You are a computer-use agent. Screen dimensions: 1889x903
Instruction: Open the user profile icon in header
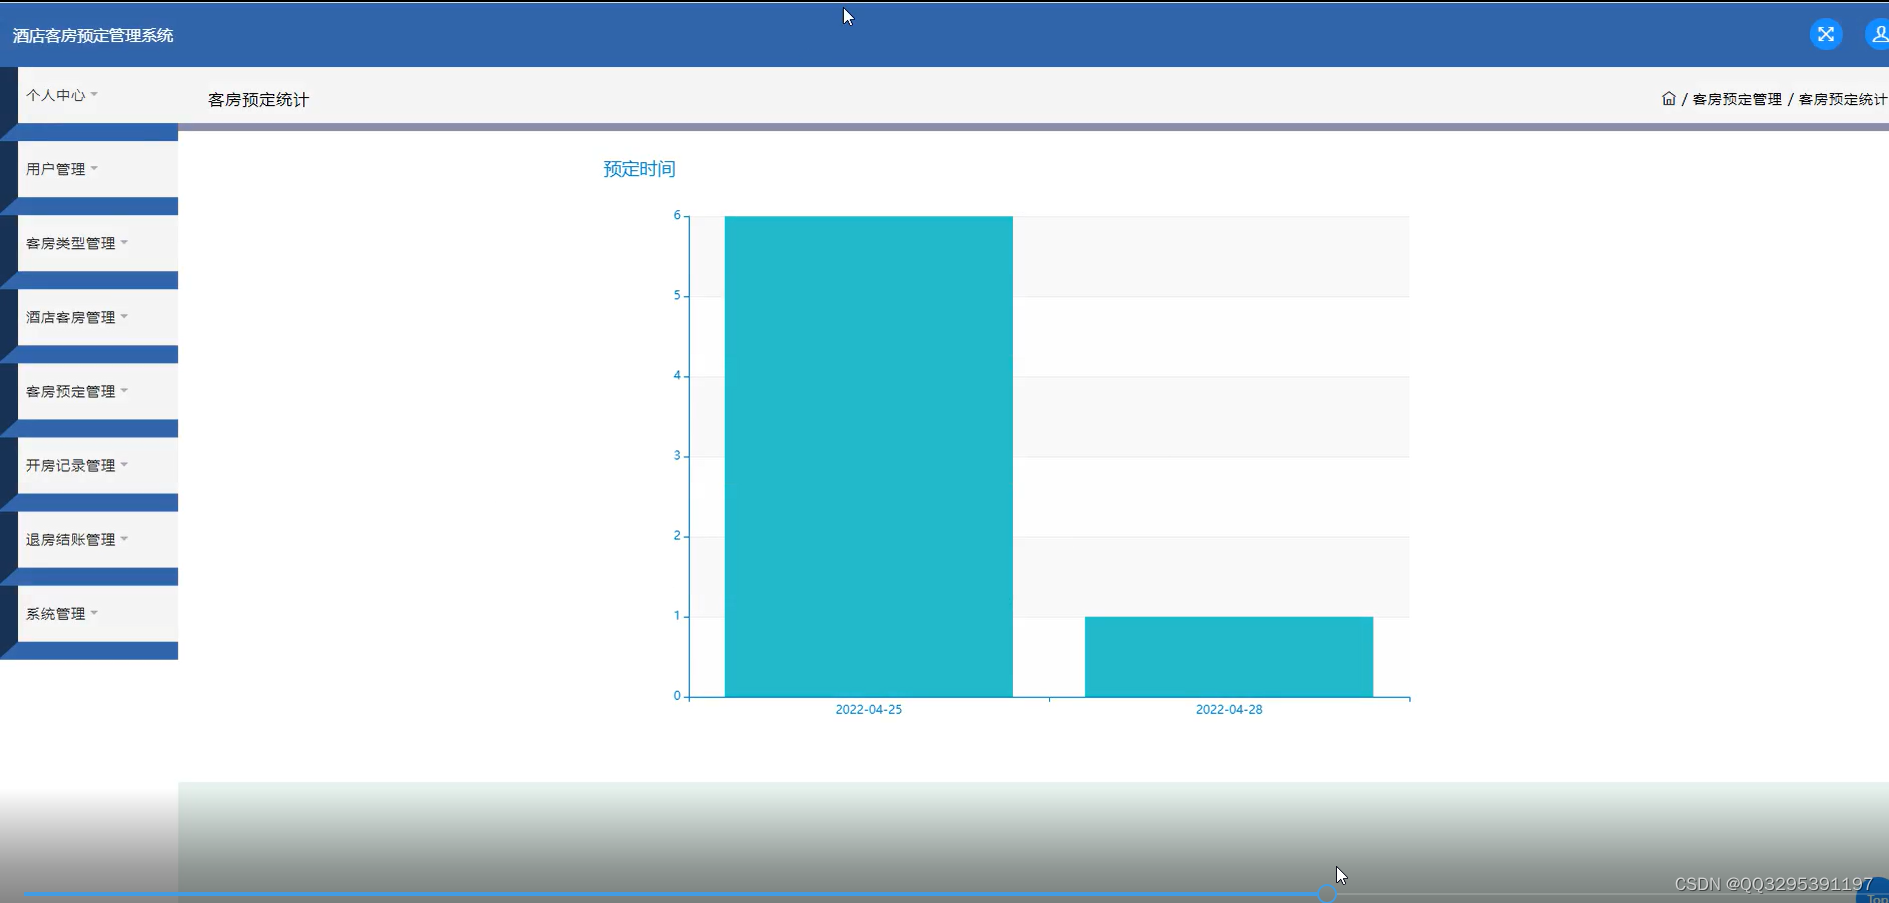coord(1877,34)
